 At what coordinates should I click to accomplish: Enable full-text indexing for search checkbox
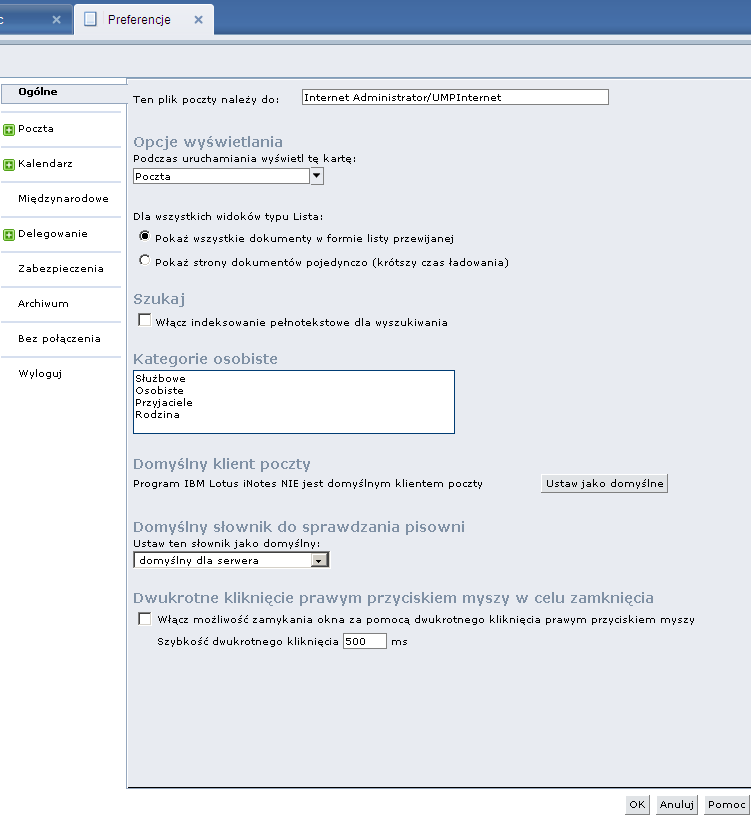pos(144,320)
